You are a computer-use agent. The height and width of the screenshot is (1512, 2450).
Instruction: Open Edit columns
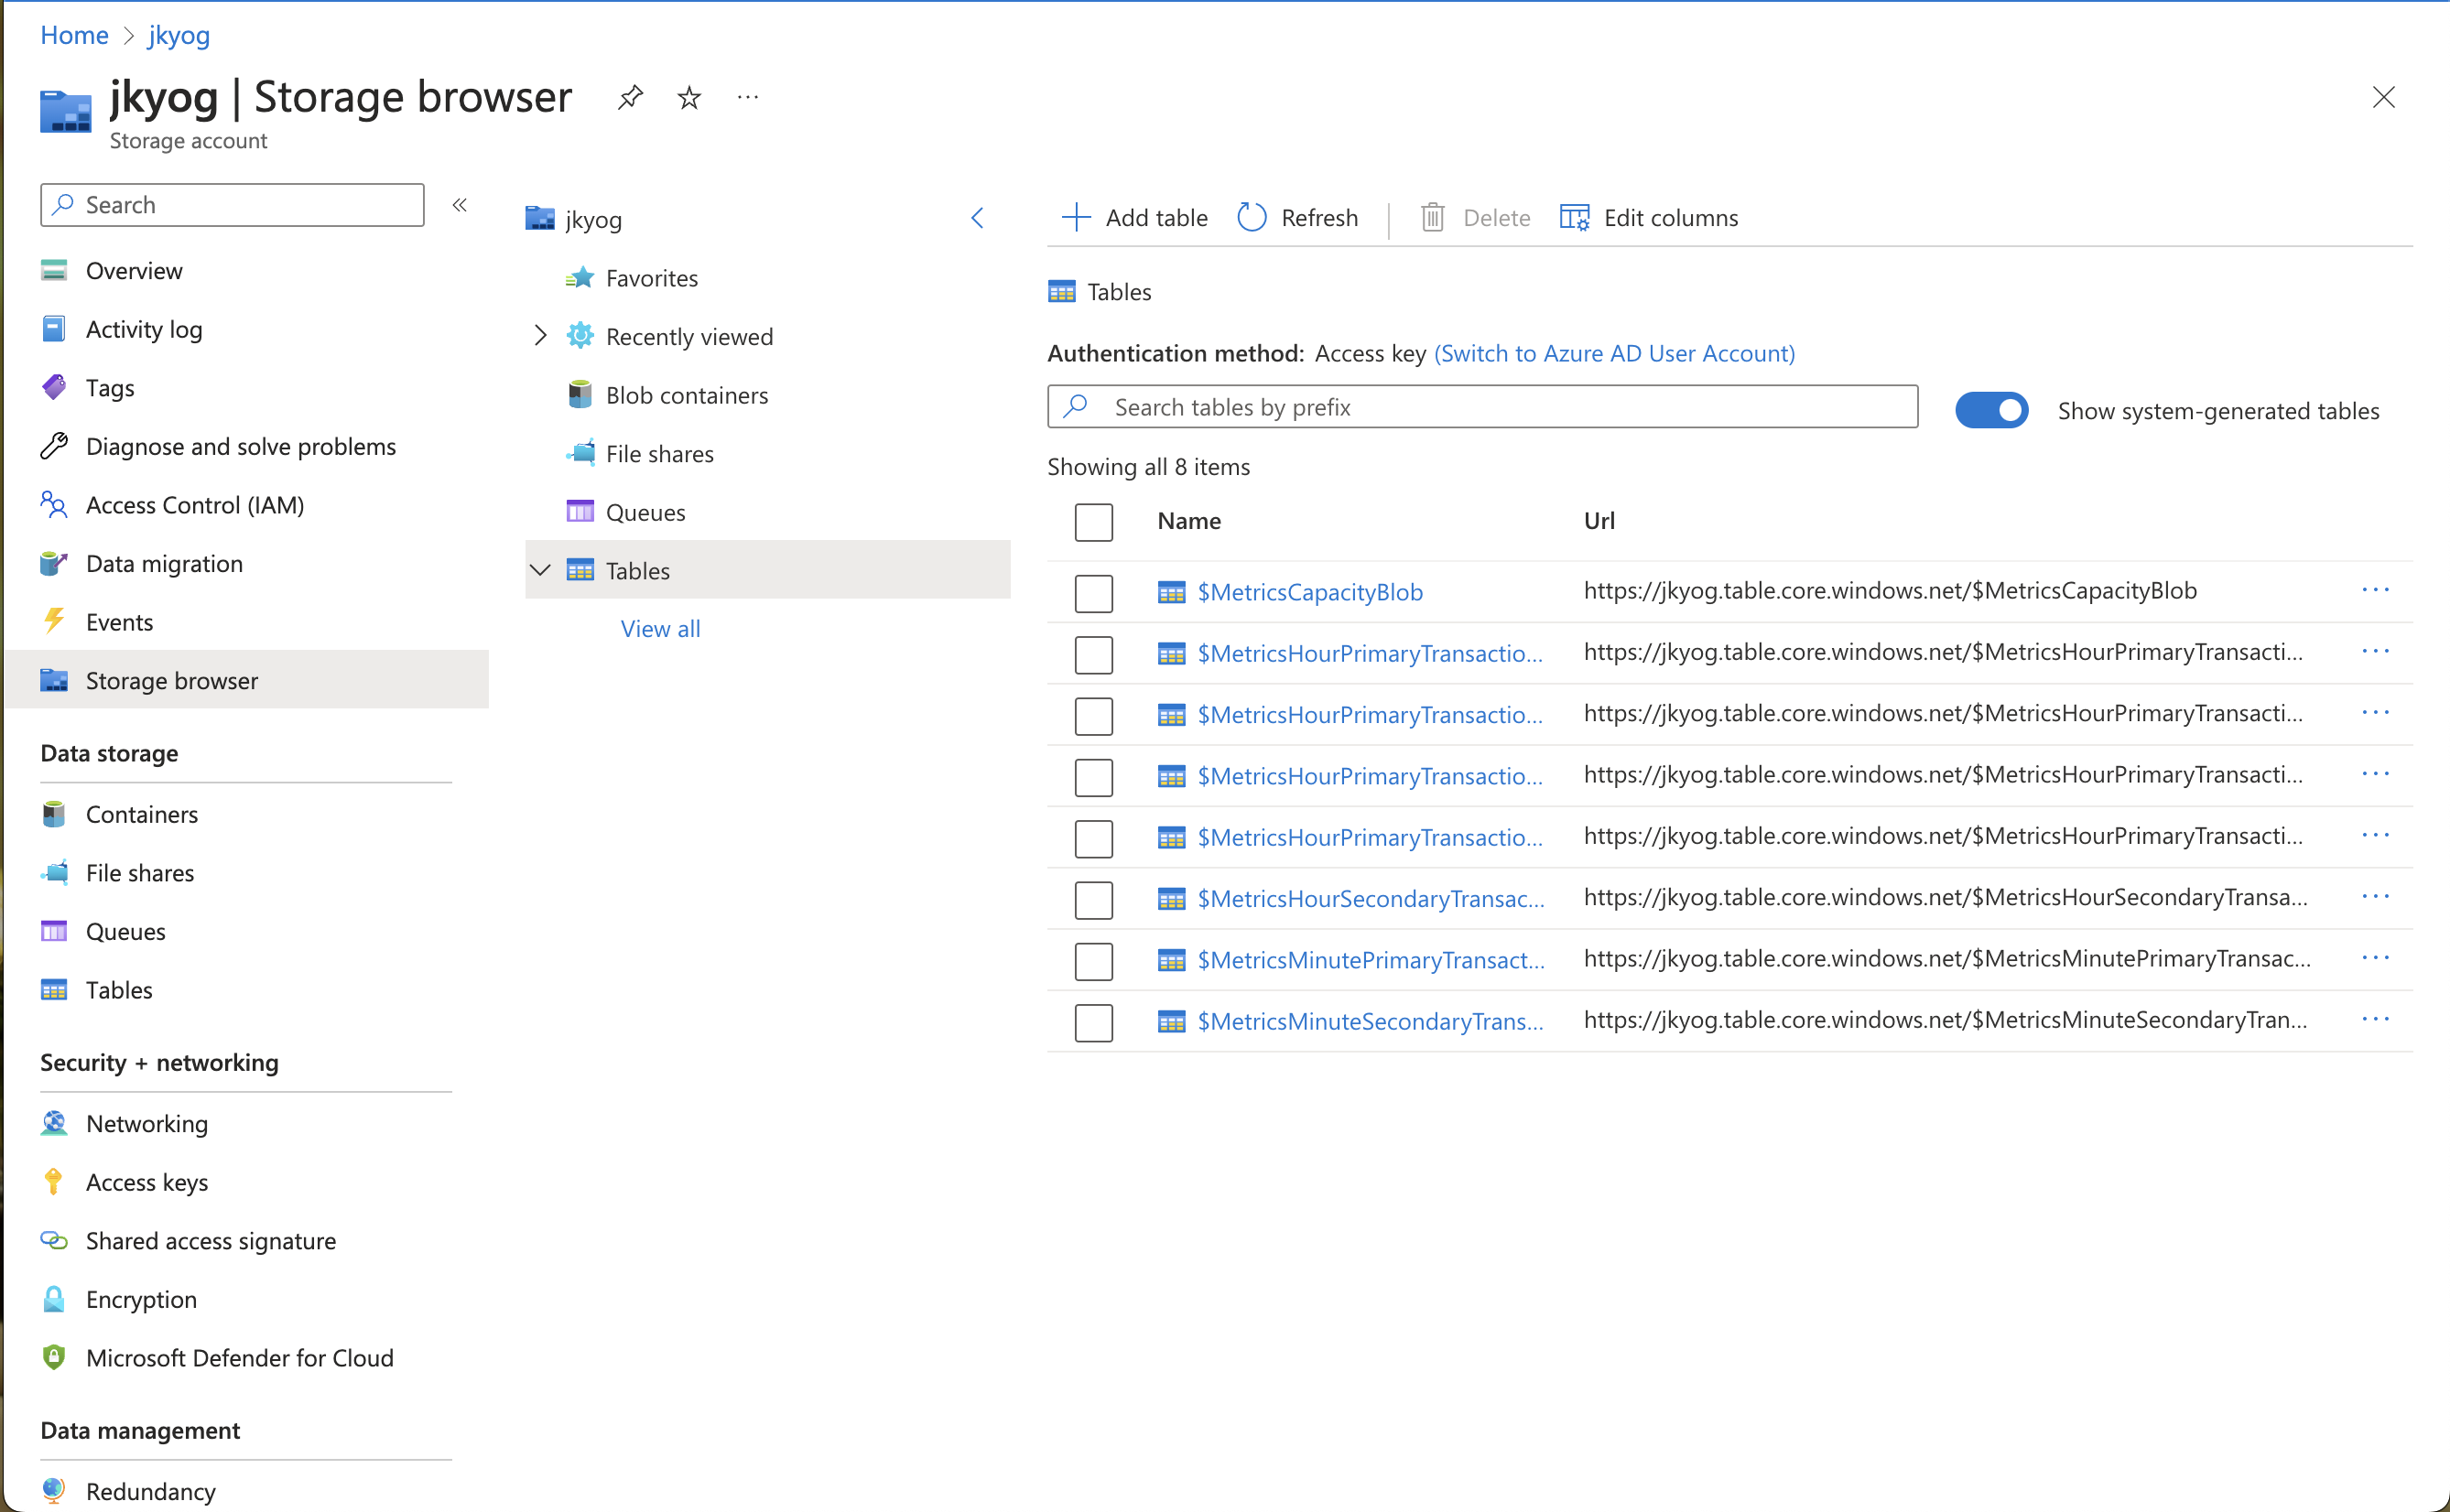tap(1649, 217)
